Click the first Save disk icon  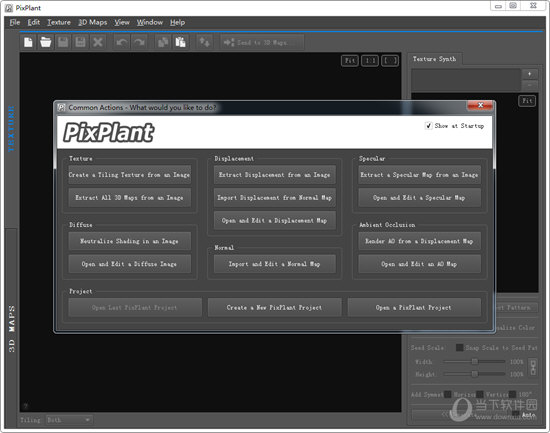click(x=63, y=42)
